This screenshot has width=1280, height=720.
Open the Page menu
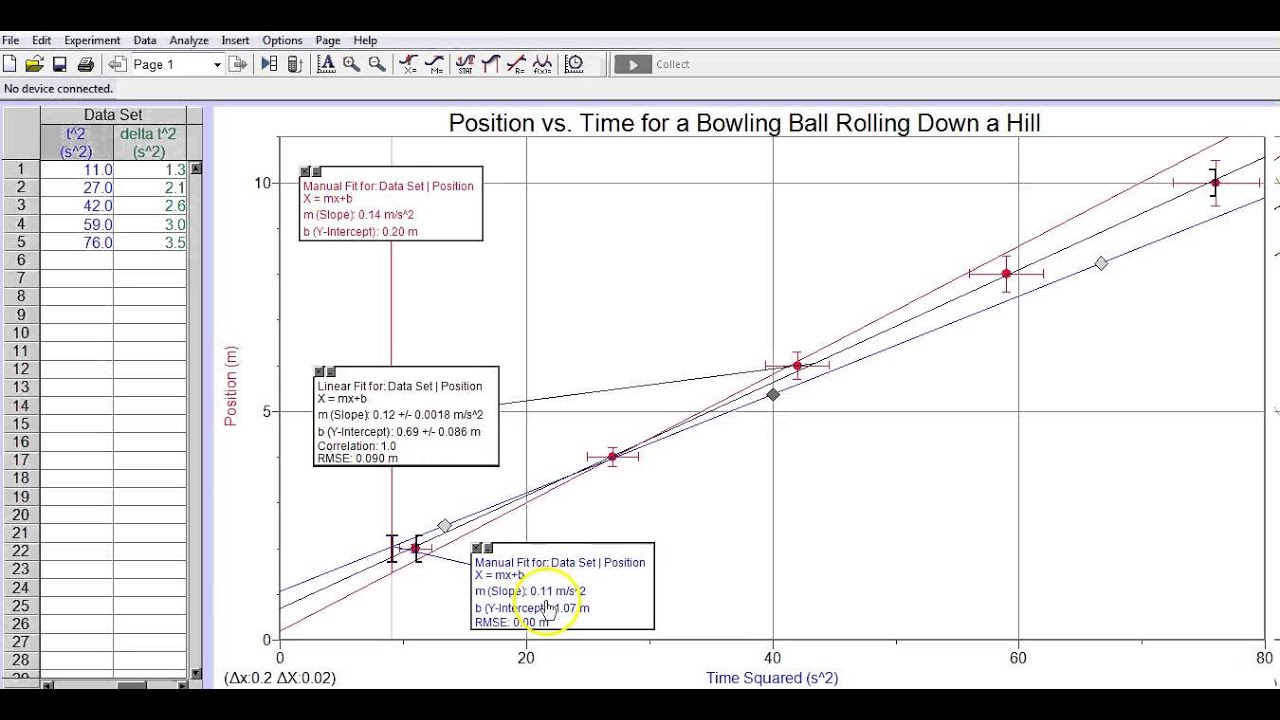[328, 41]
